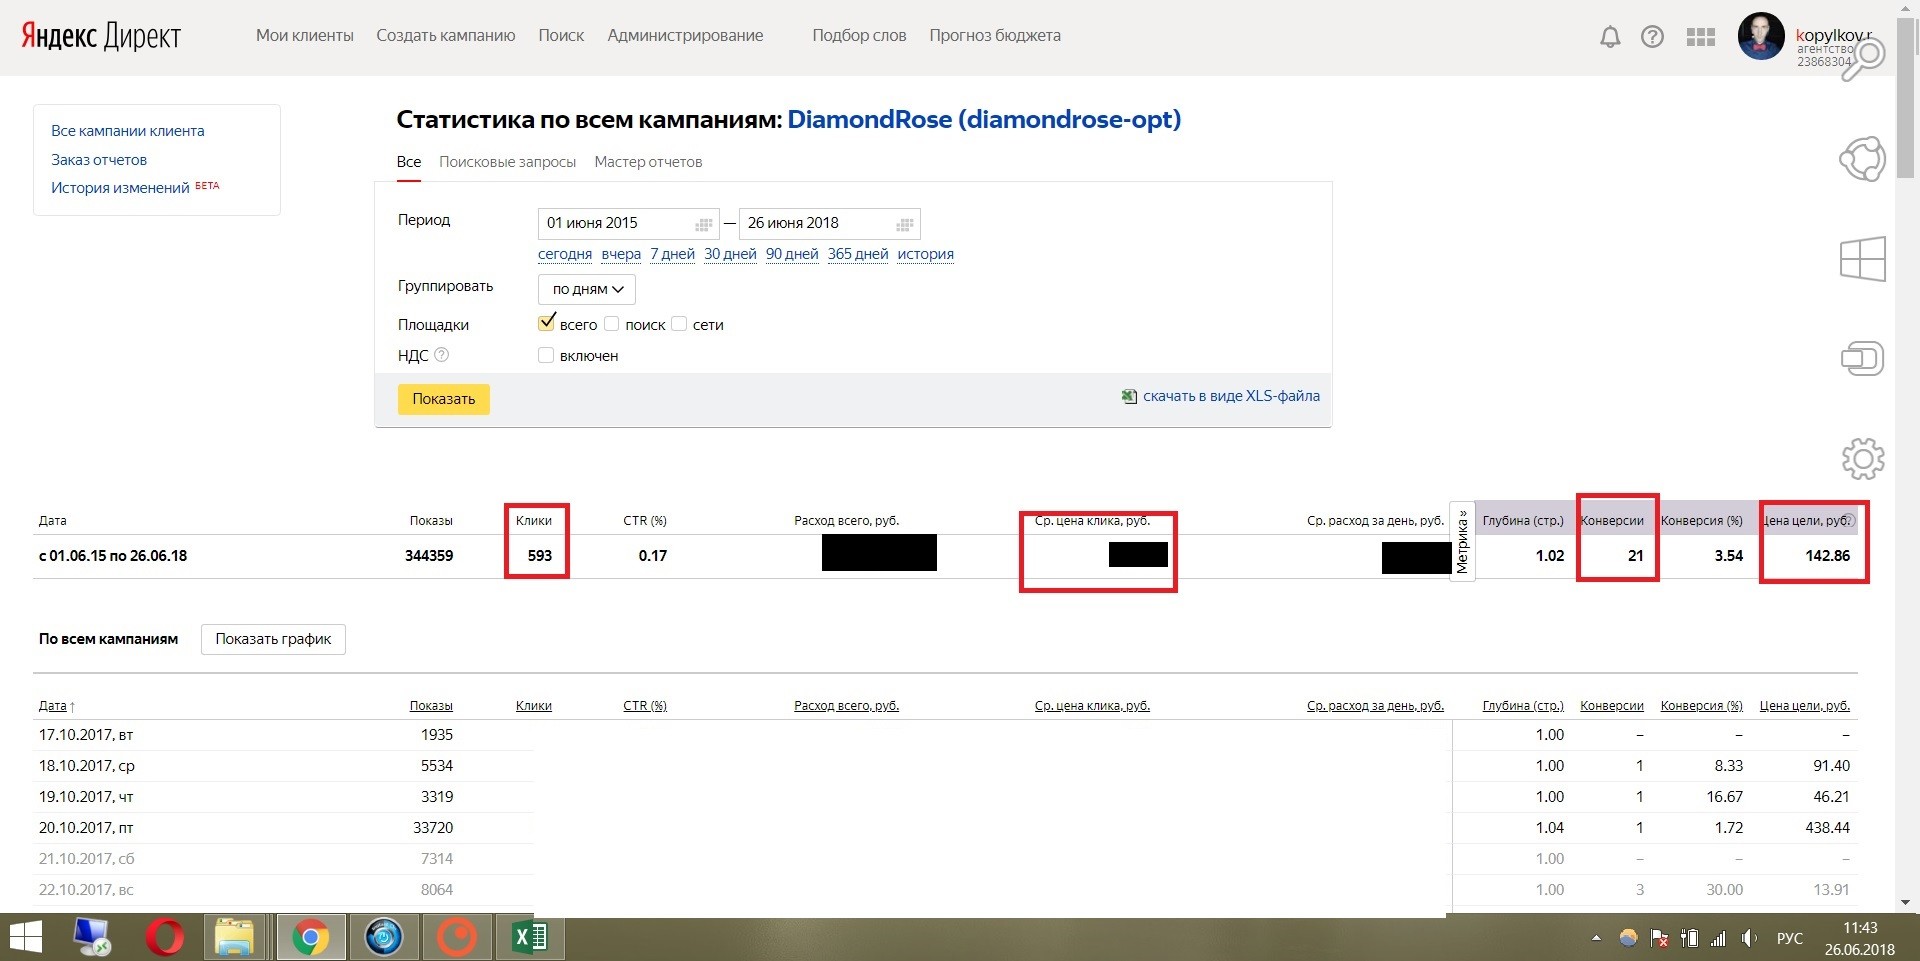Image resolution: width=1920 pixels, height=961 pixels.
Task: Click 'Показать график' button
Action: [273, 639]
